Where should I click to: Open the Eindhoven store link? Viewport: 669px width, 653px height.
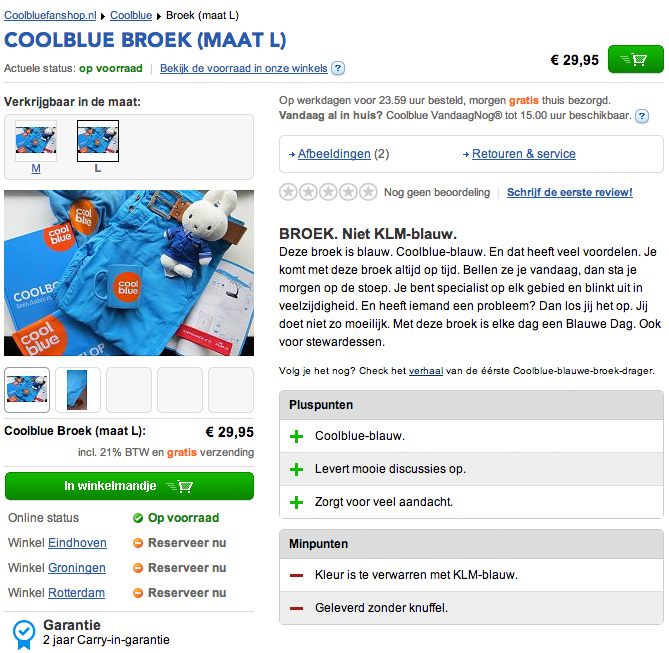(77, 543)
